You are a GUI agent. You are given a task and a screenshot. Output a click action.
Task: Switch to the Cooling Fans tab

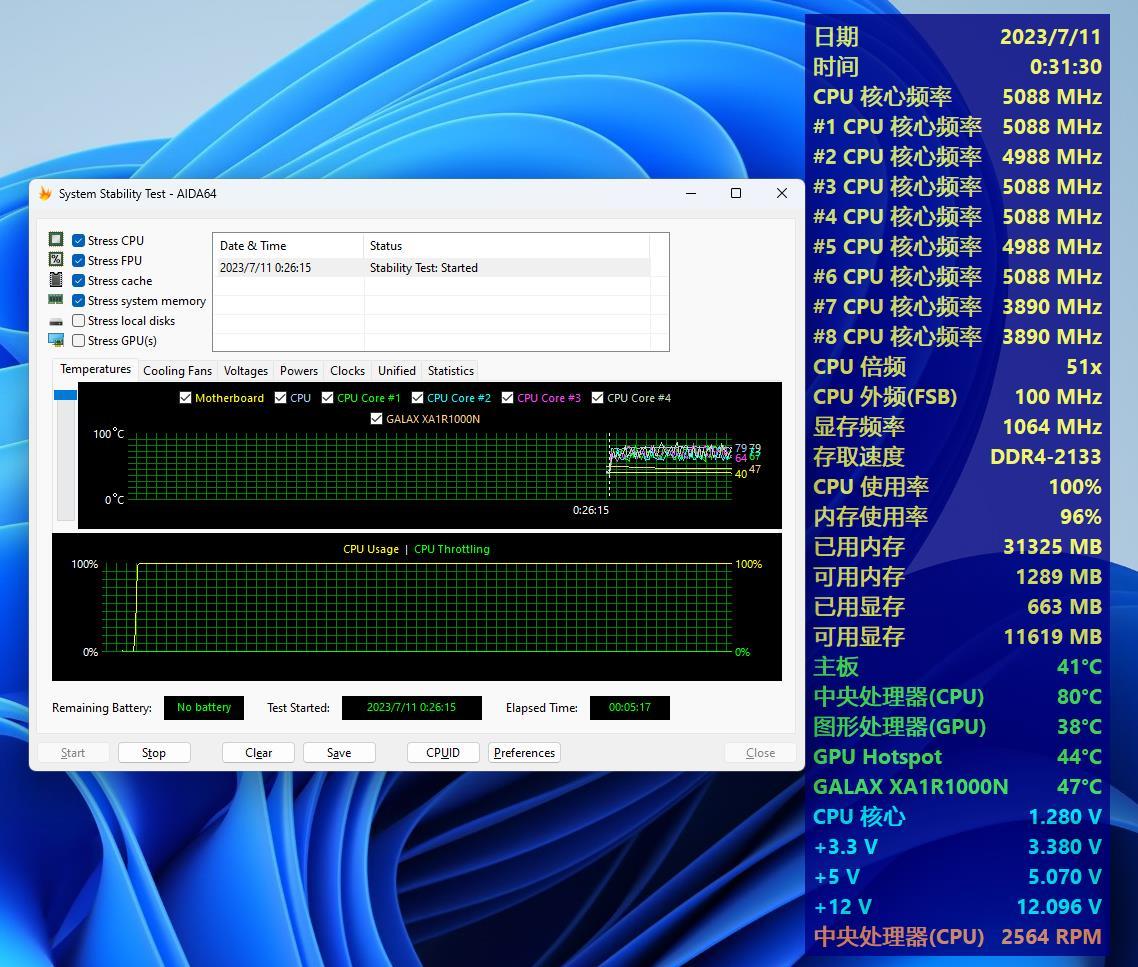pos(177,370)
